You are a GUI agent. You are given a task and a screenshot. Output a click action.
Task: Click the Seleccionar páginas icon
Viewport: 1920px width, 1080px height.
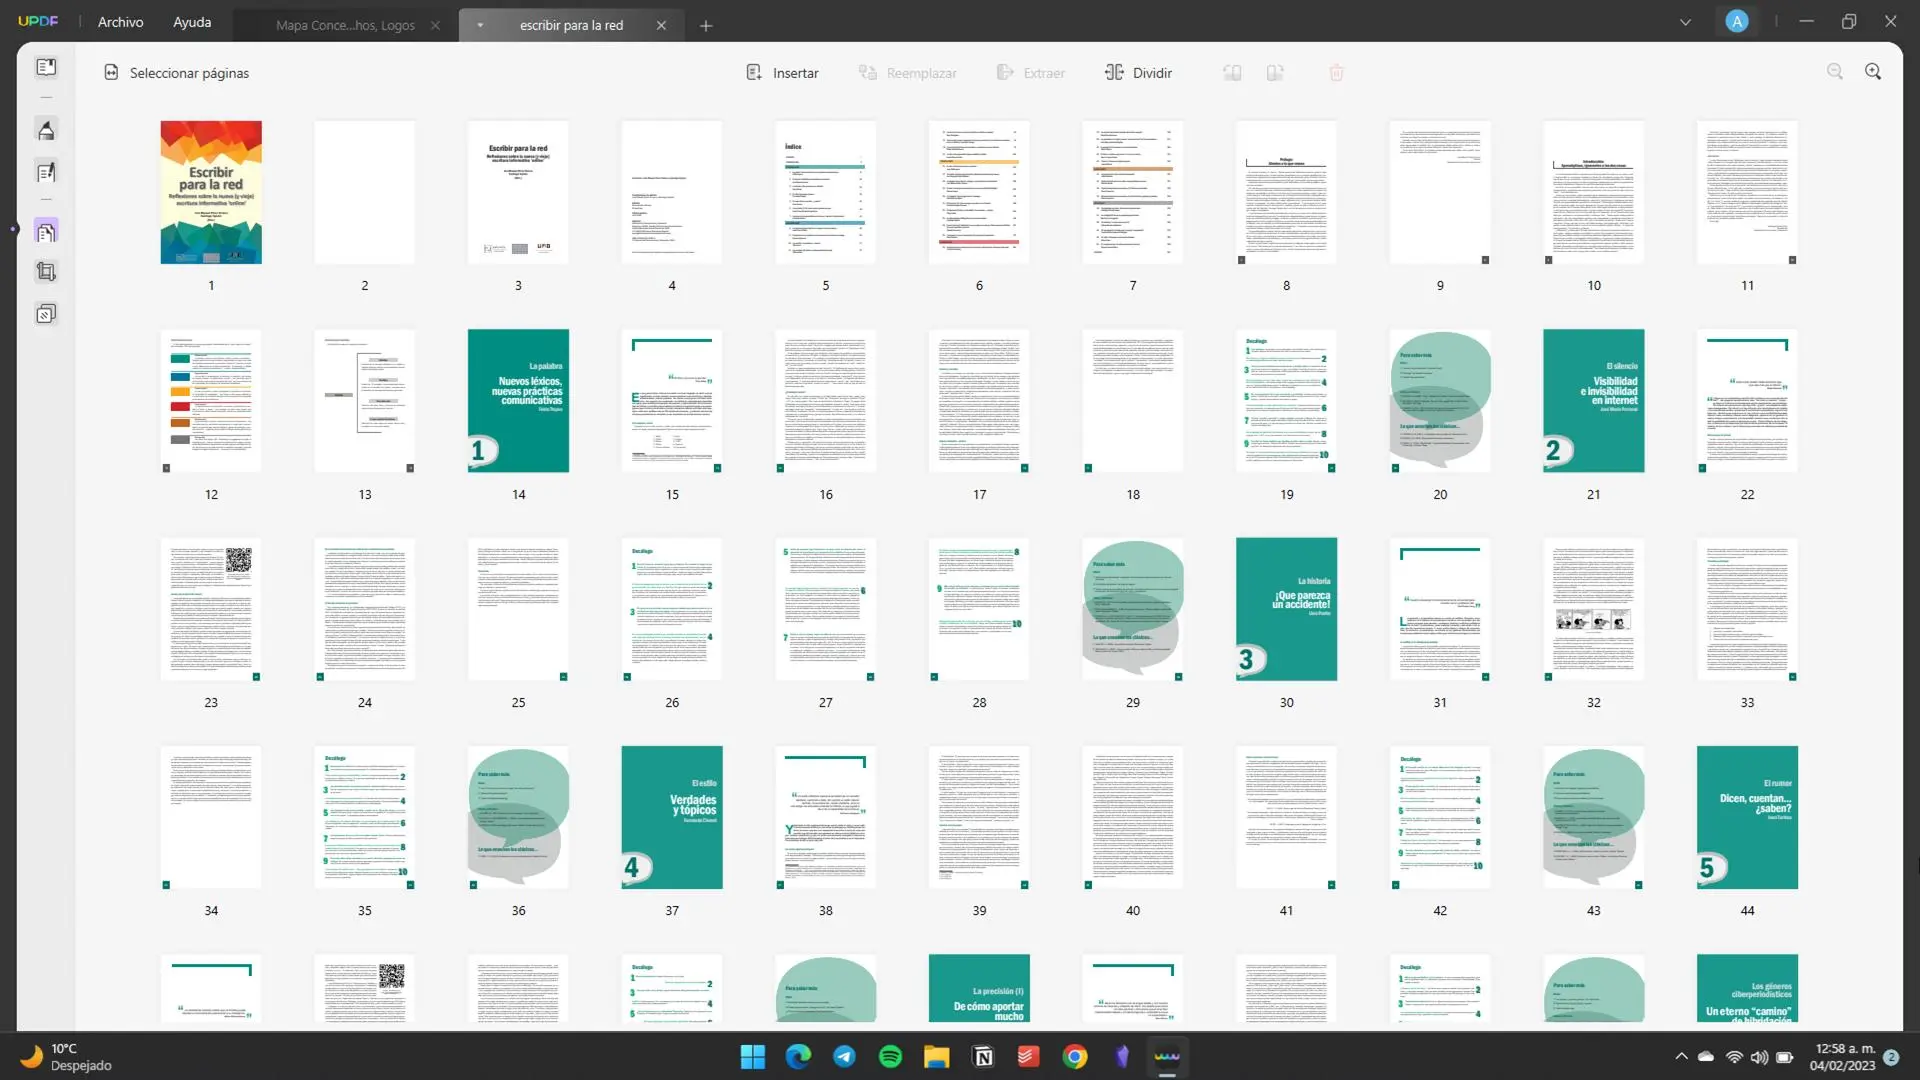(x=111, y=73)
